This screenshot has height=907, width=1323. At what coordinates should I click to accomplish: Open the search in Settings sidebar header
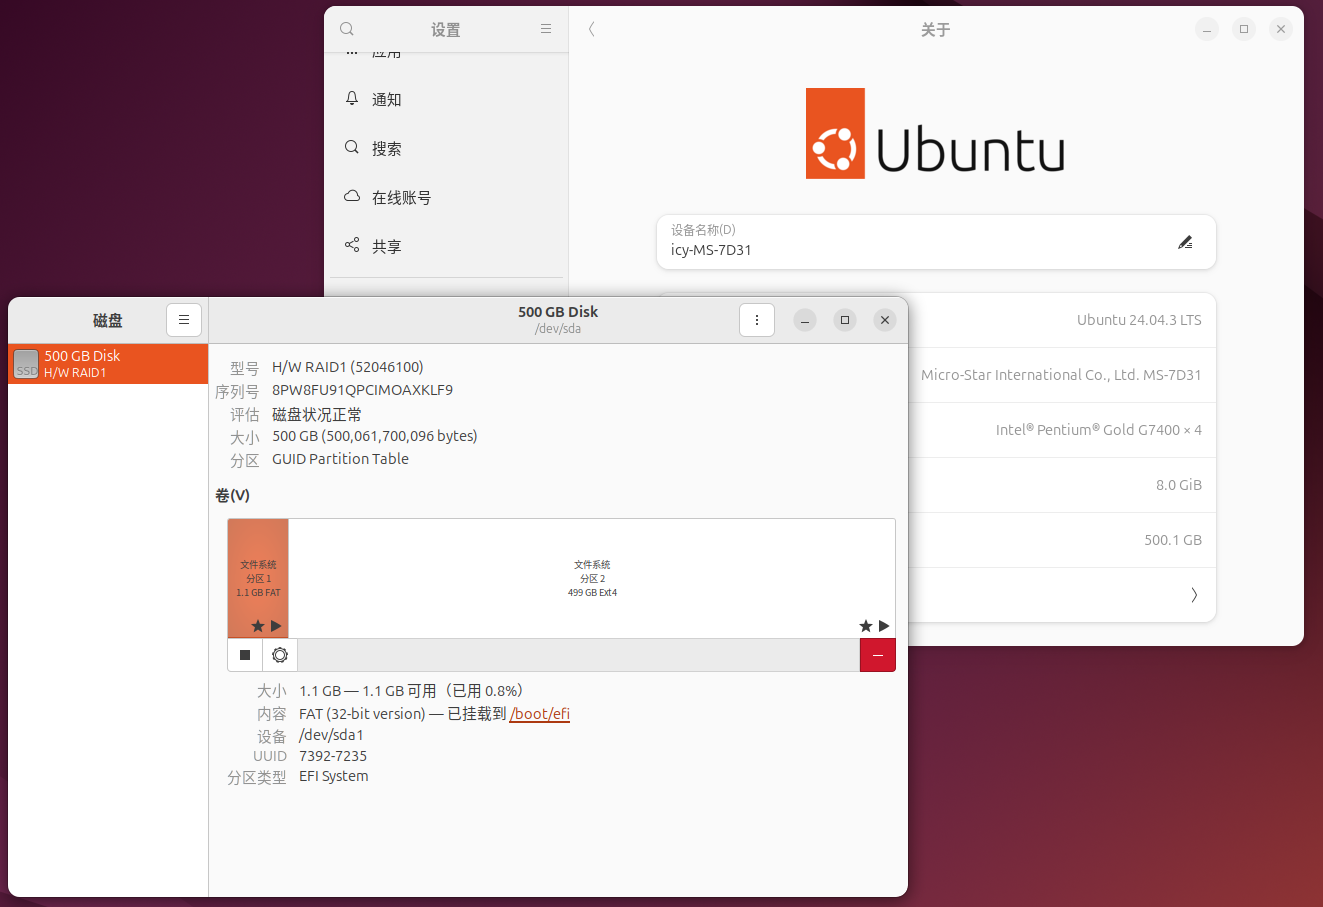(x=347, y=29)
